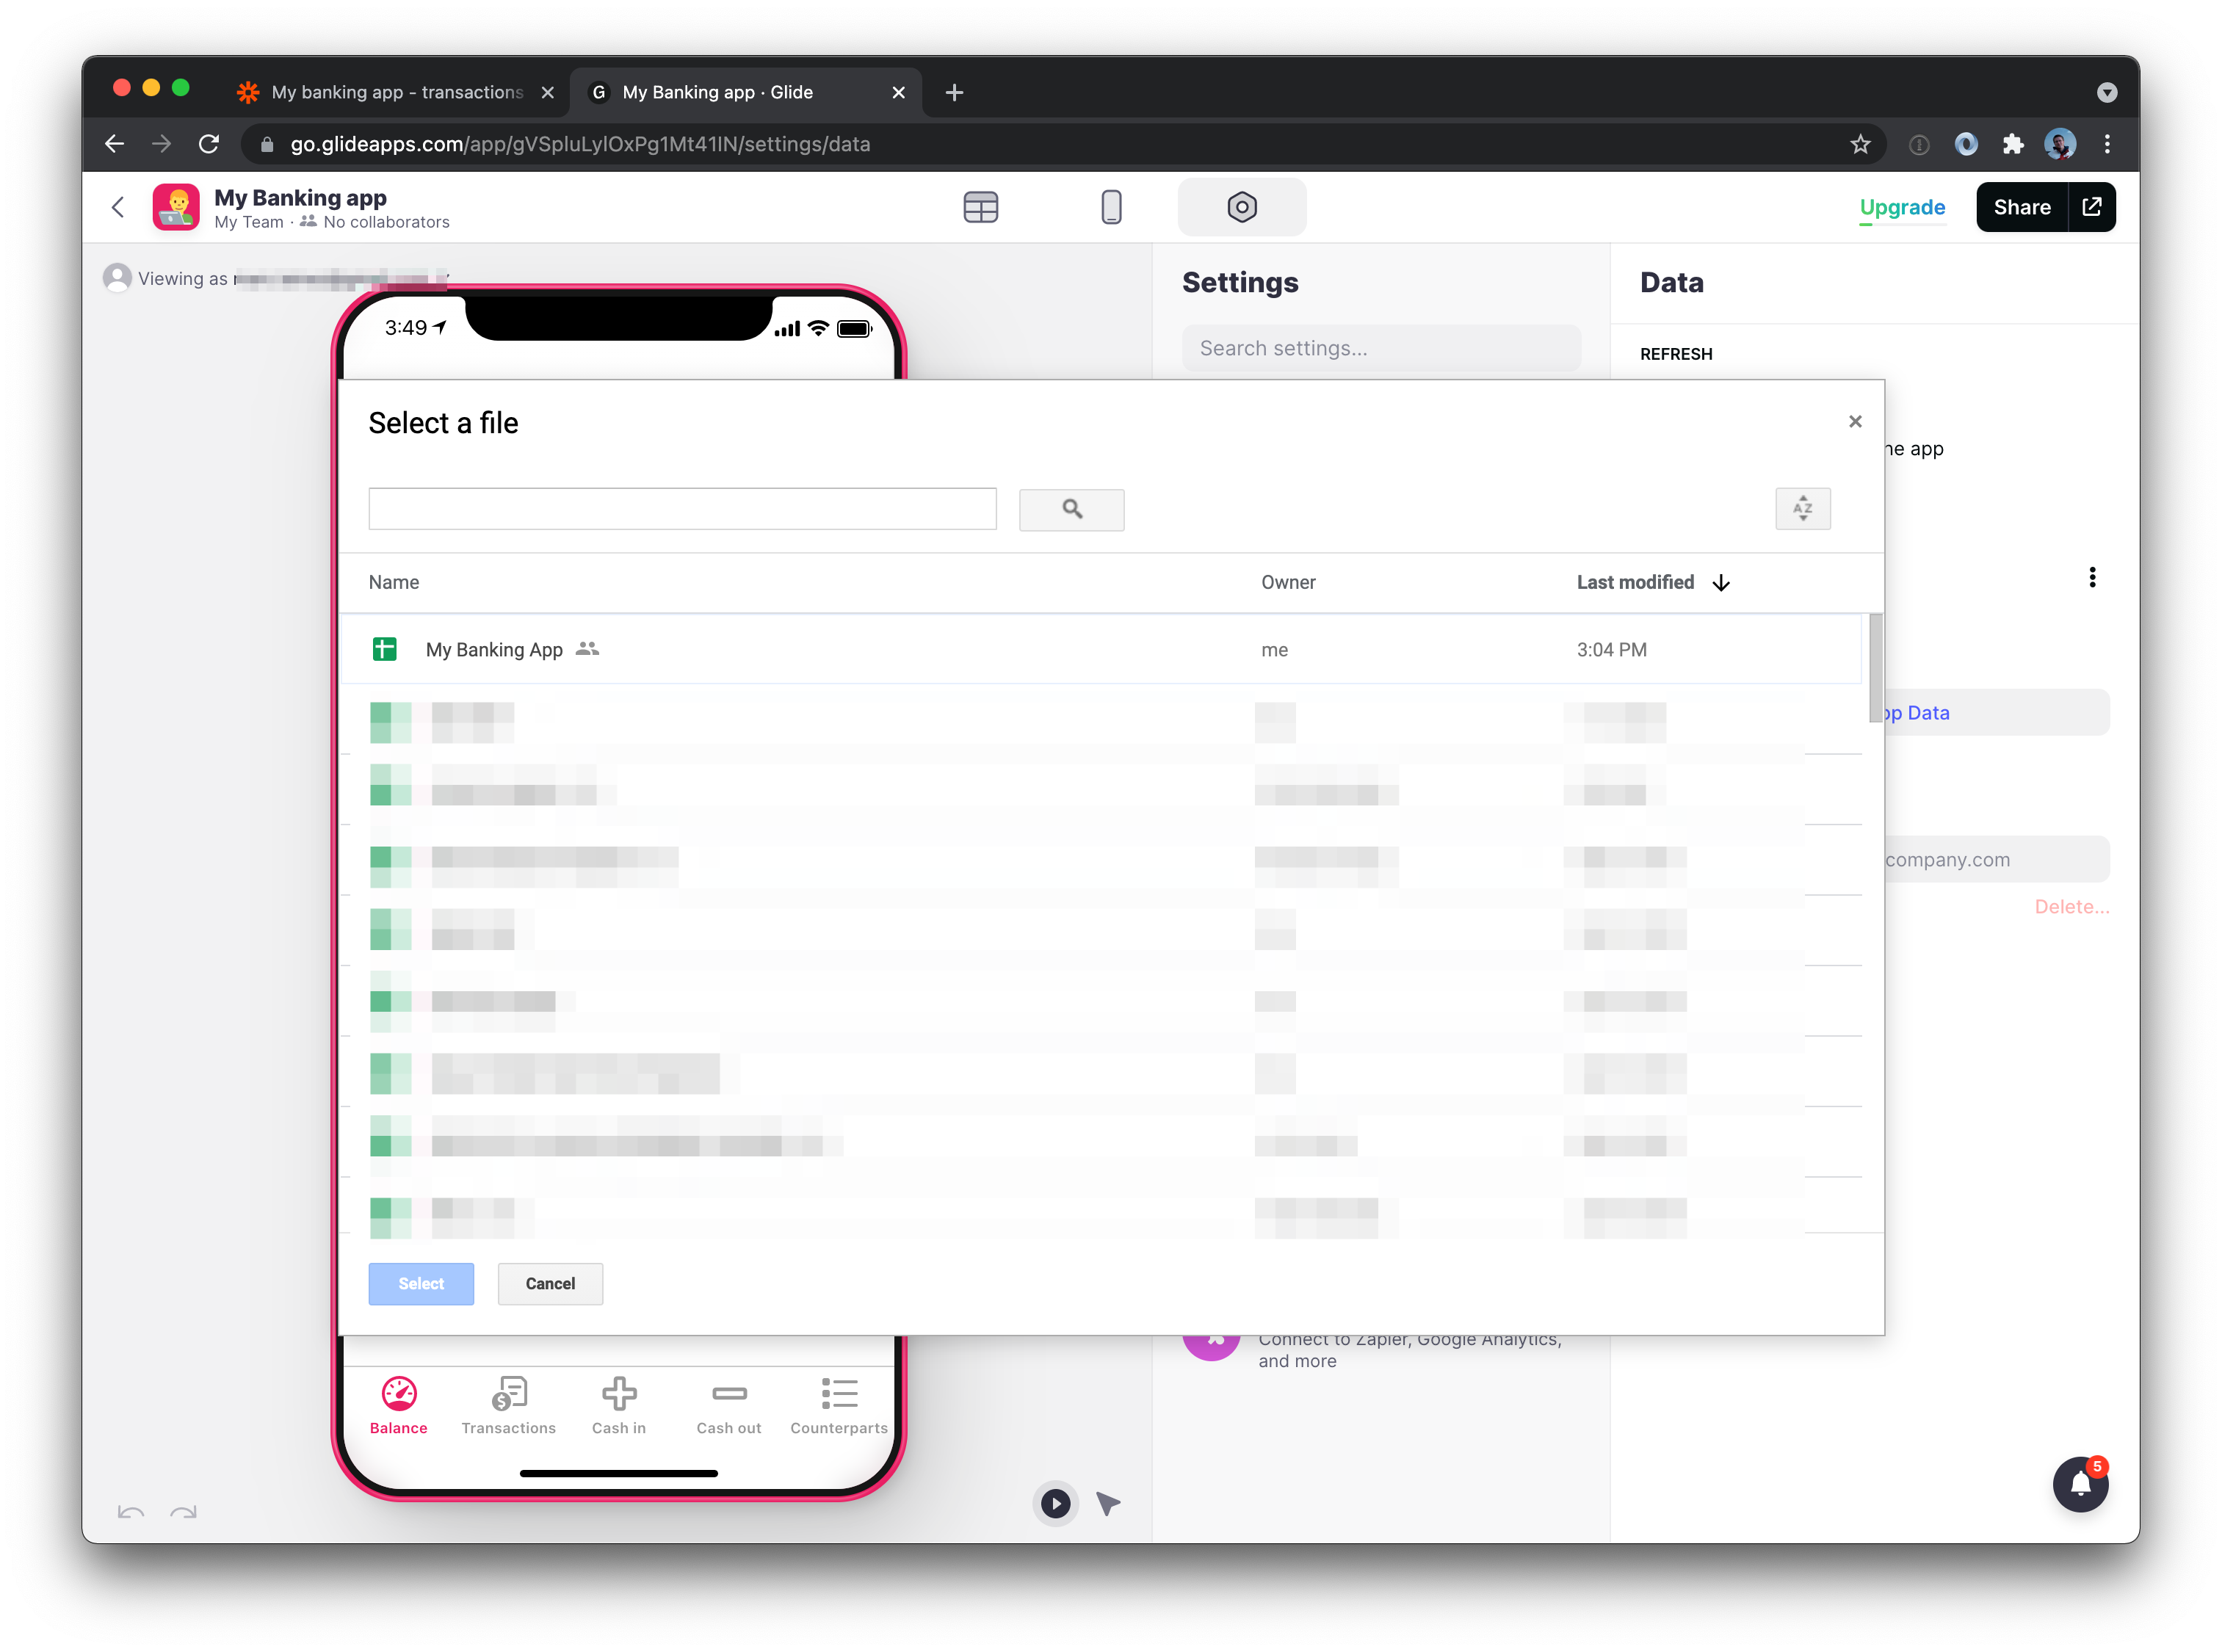The height and width of the screenshot is (1652, 2222).
Task: Click the file search text field
Action: tap(682, 509)
